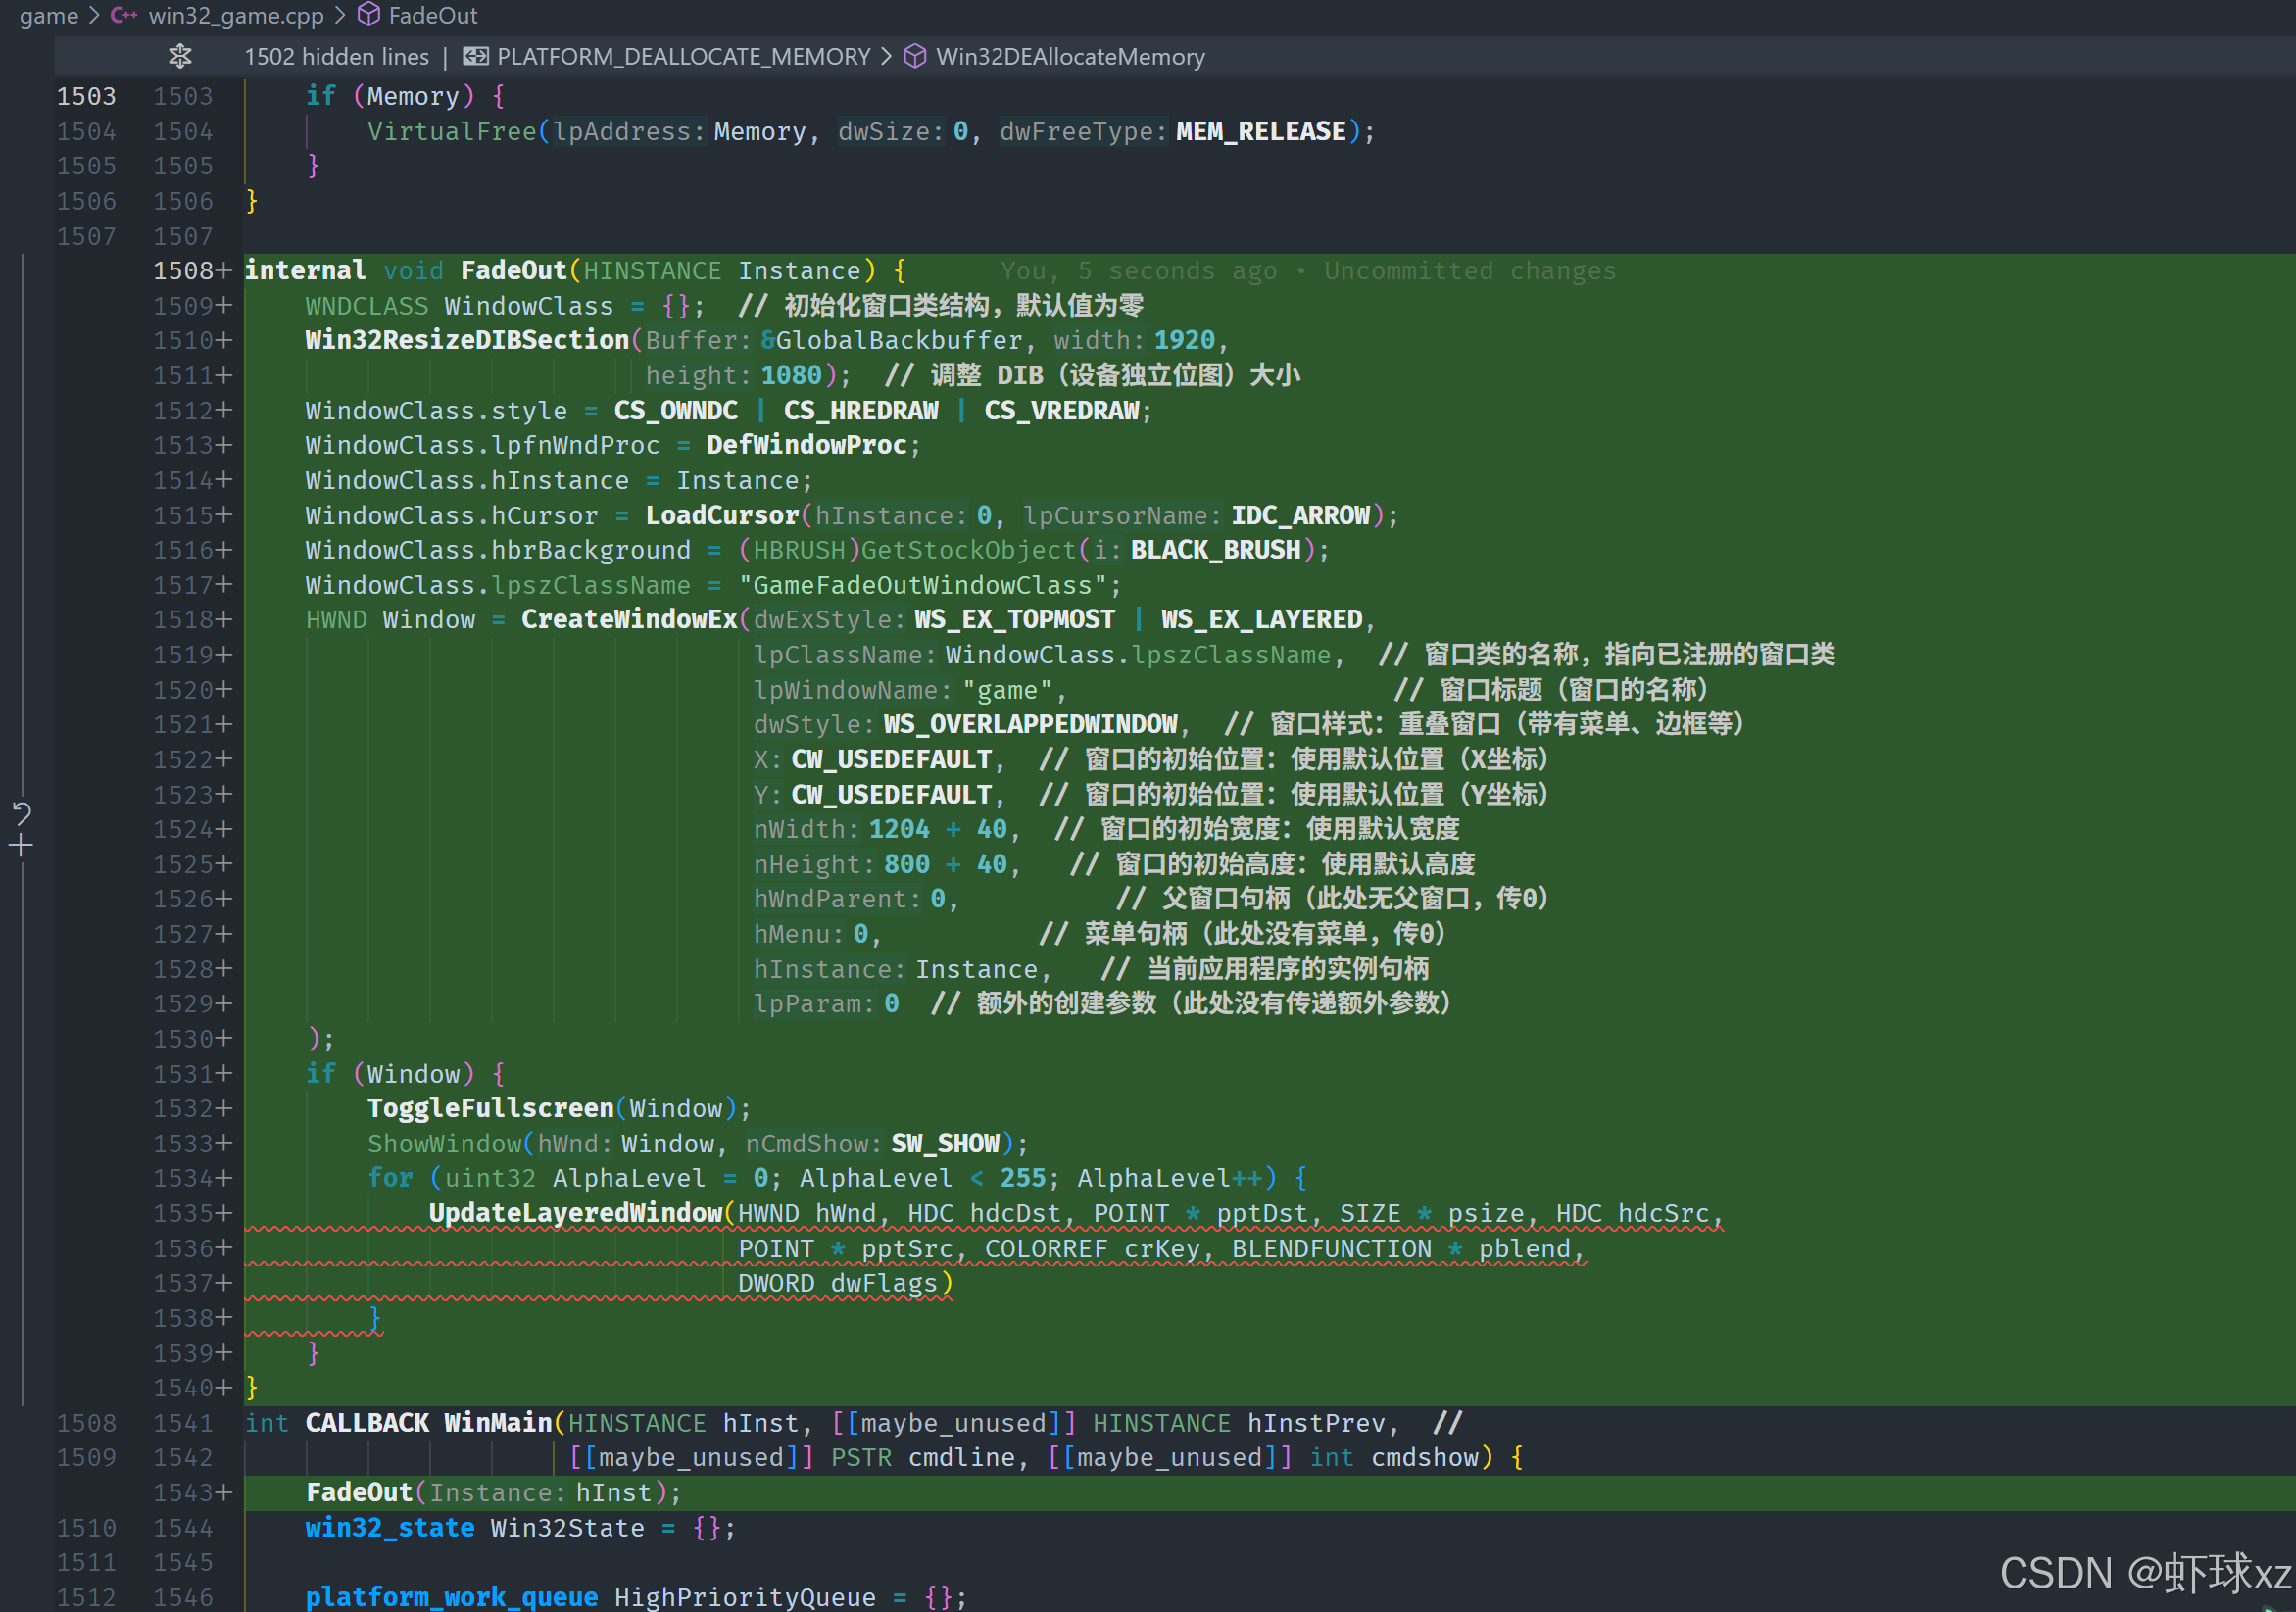Viewport: 2296px width, 1612px height.
Task: Open the win32_game.cpp breadcrumb dropdown
Action: (236, 15)
